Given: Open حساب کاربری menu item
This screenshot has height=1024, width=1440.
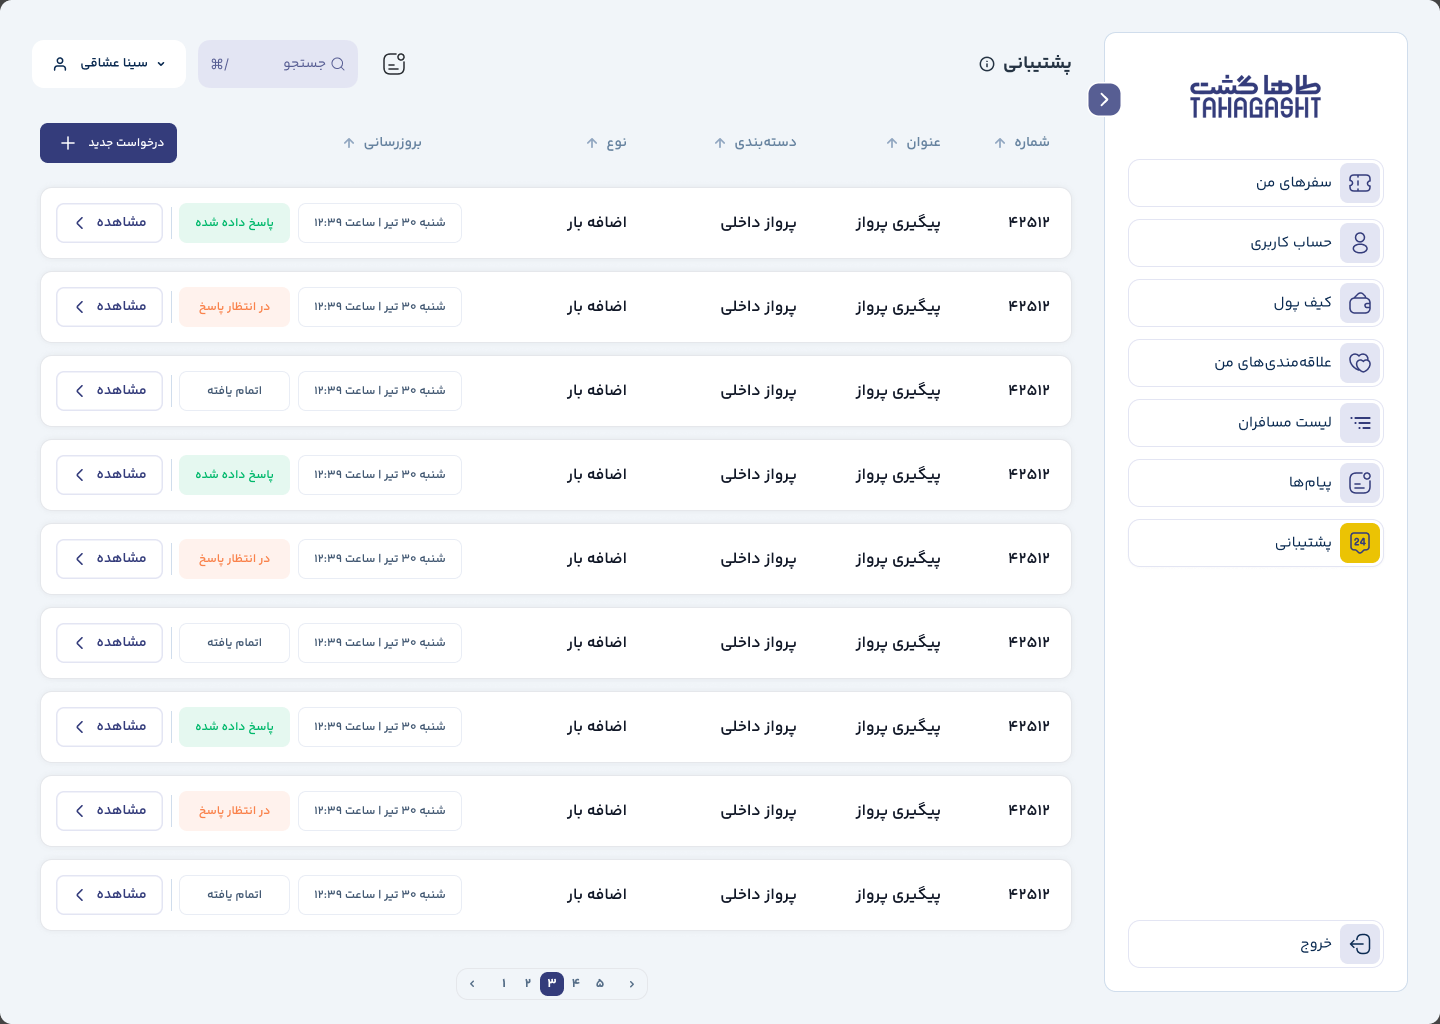Looking at the screenshot, I should coord(1256,243).
